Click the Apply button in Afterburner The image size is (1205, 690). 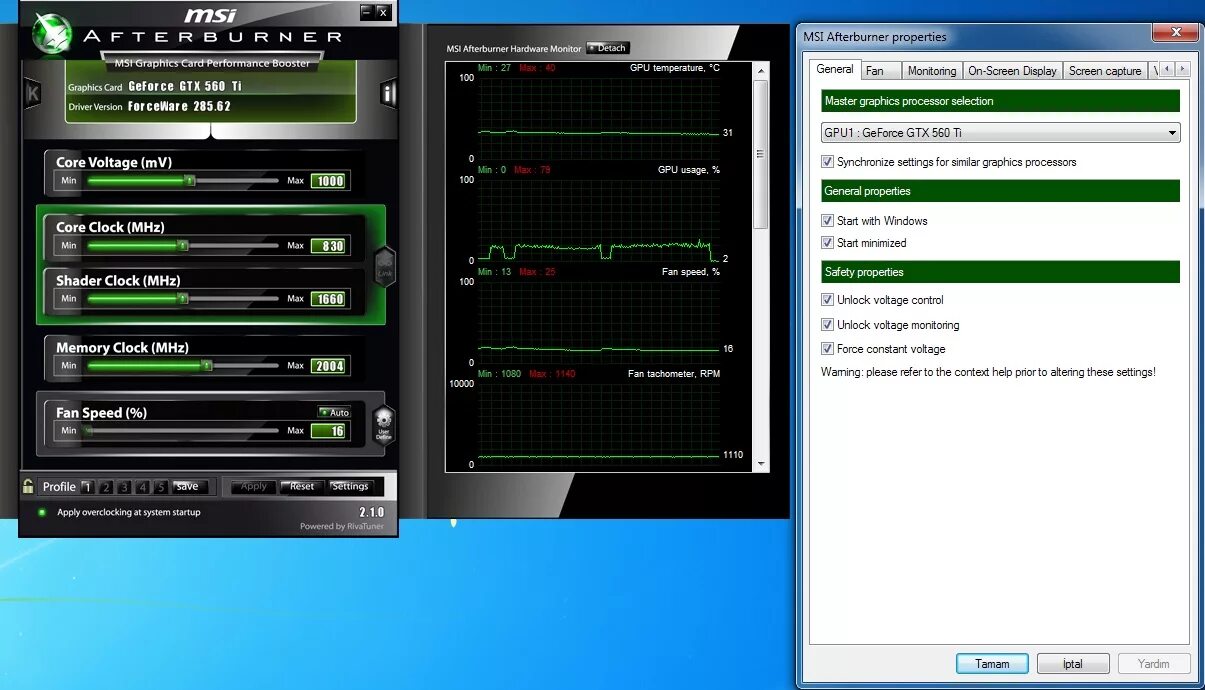click(x=254, y=487)
